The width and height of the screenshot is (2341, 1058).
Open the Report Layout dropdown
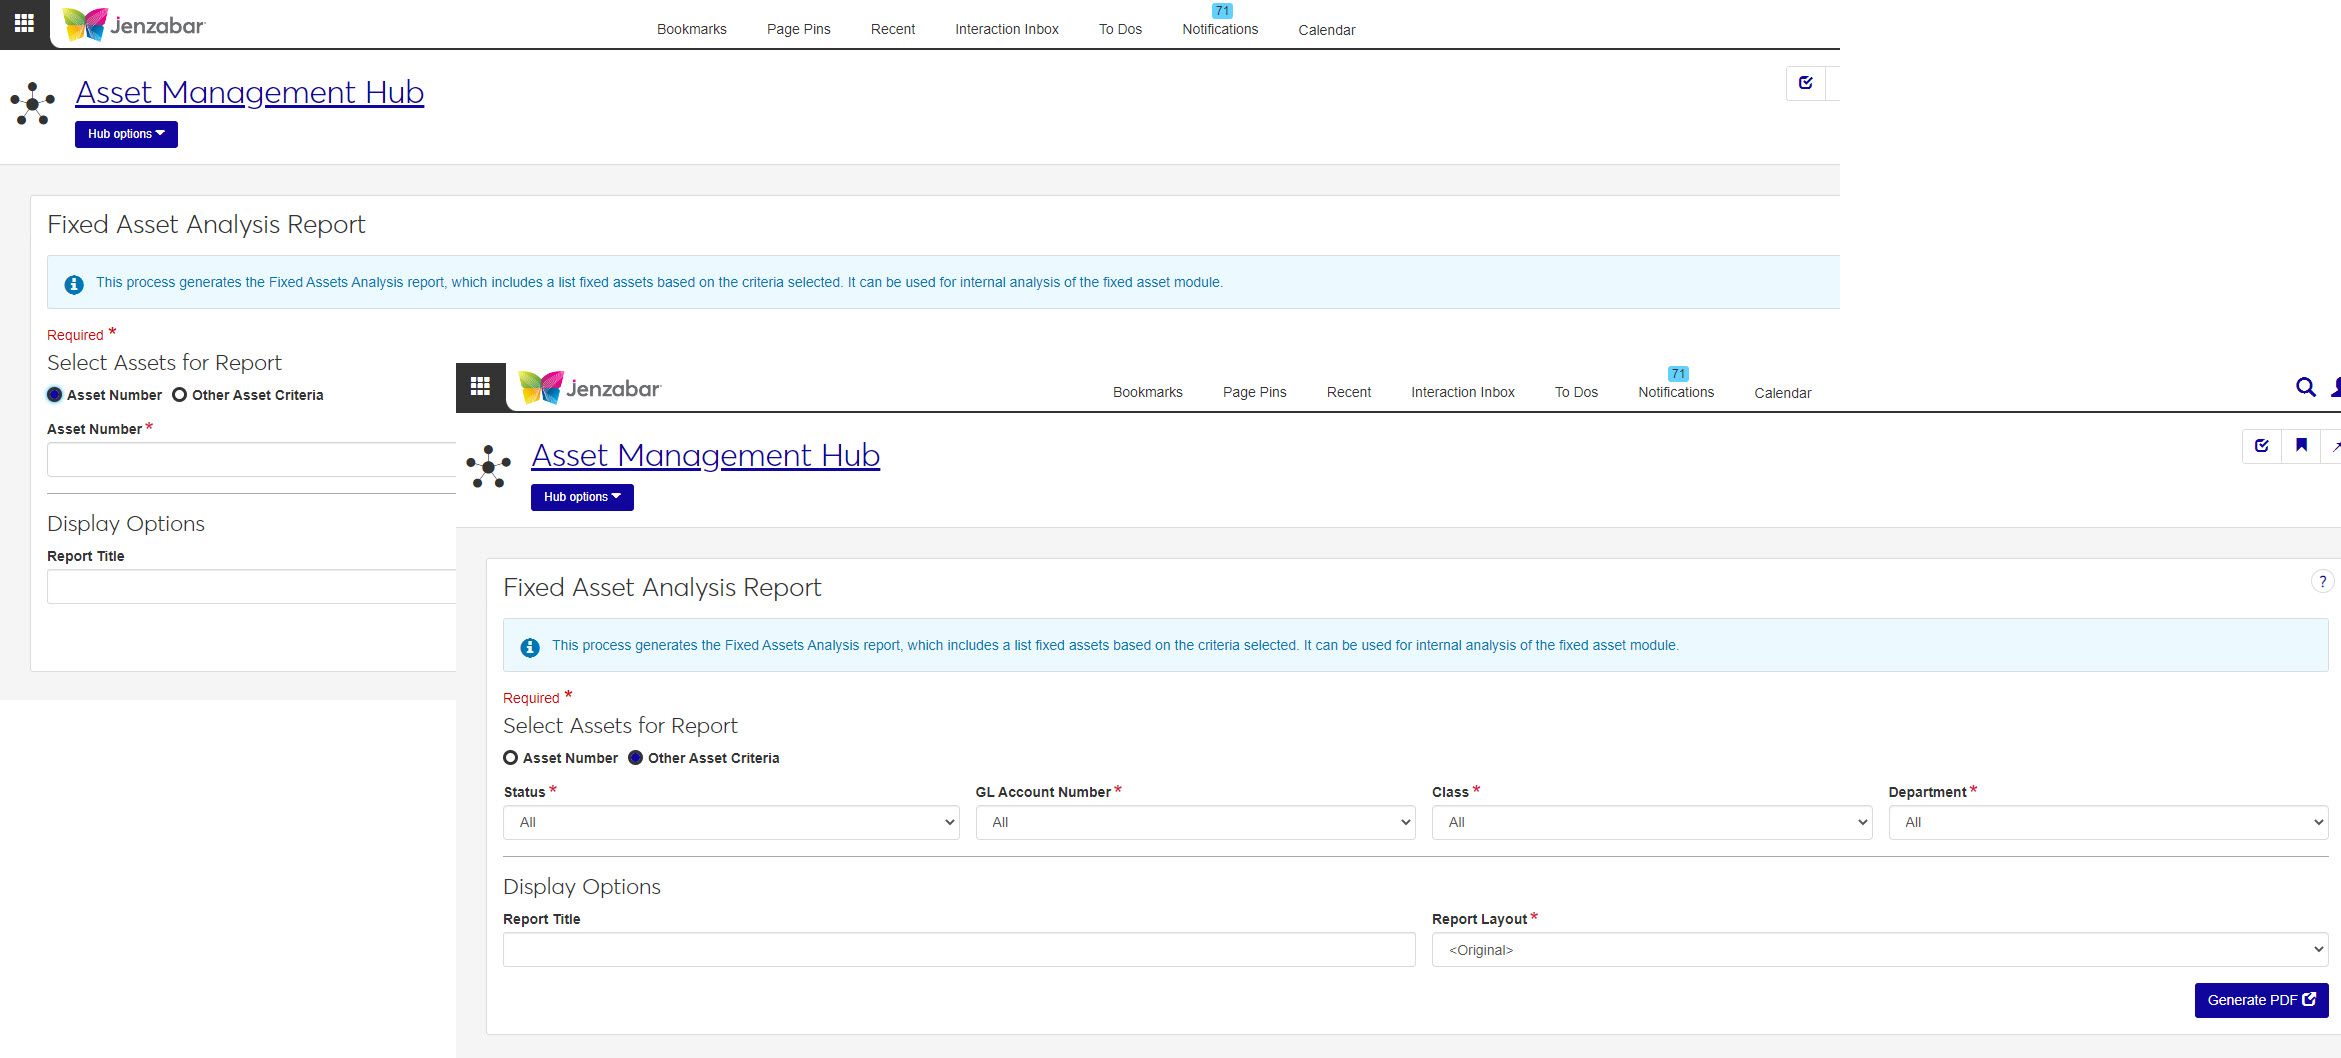point(1878,950)
